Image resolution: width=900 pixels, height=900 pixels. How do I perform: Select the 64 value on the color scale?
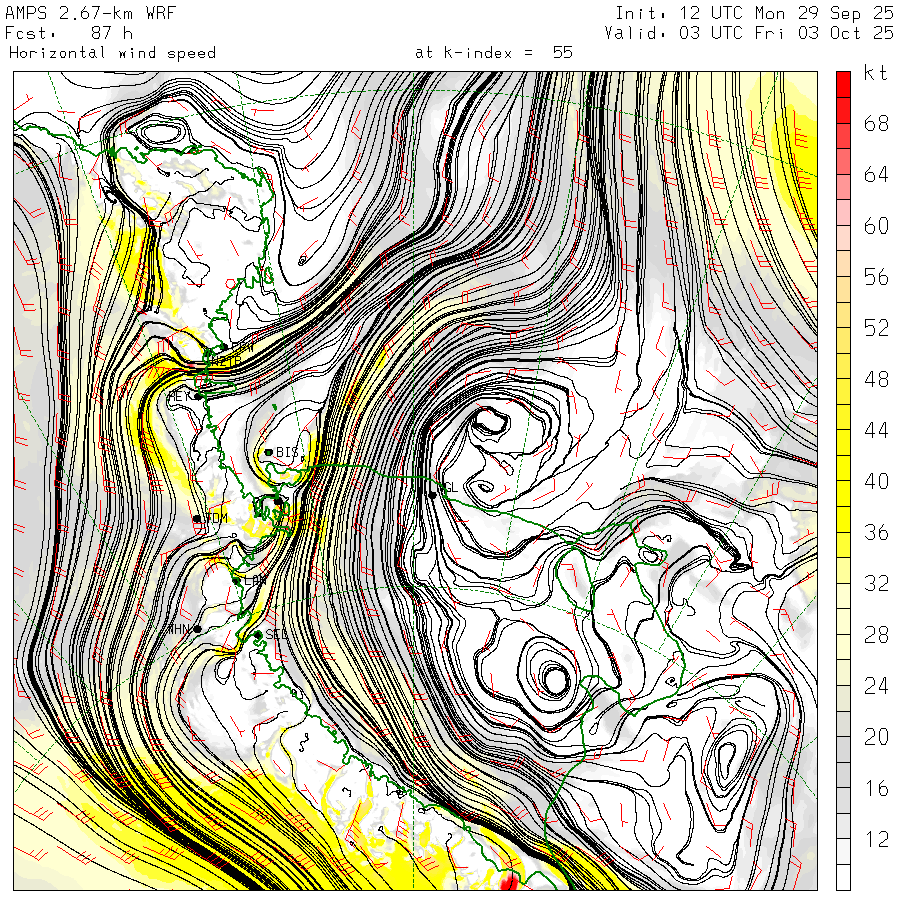(876, 174)
